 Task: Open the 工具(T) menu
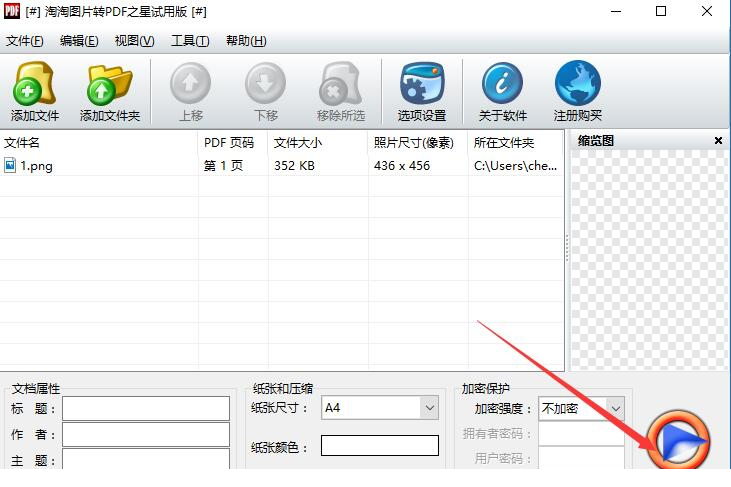pos(190,41)
